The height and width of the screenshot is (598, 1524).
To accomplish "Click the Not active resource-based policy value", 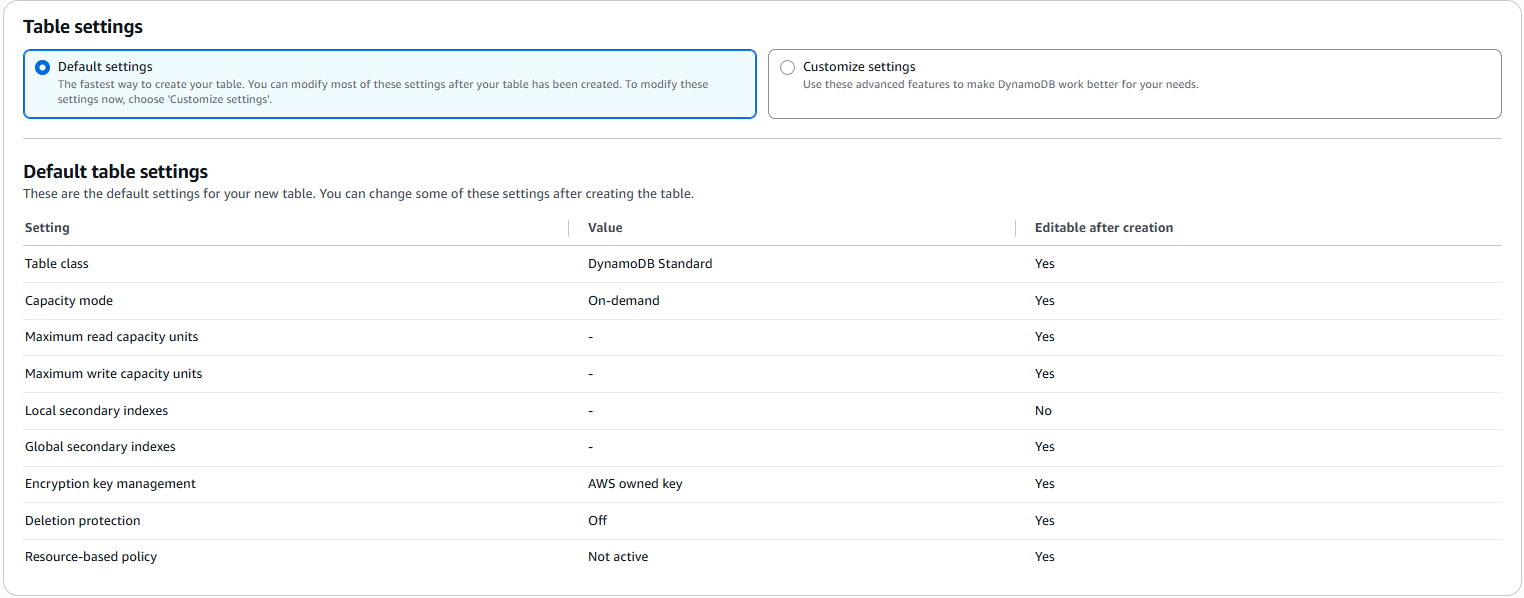I will click(x=618, y=556).
